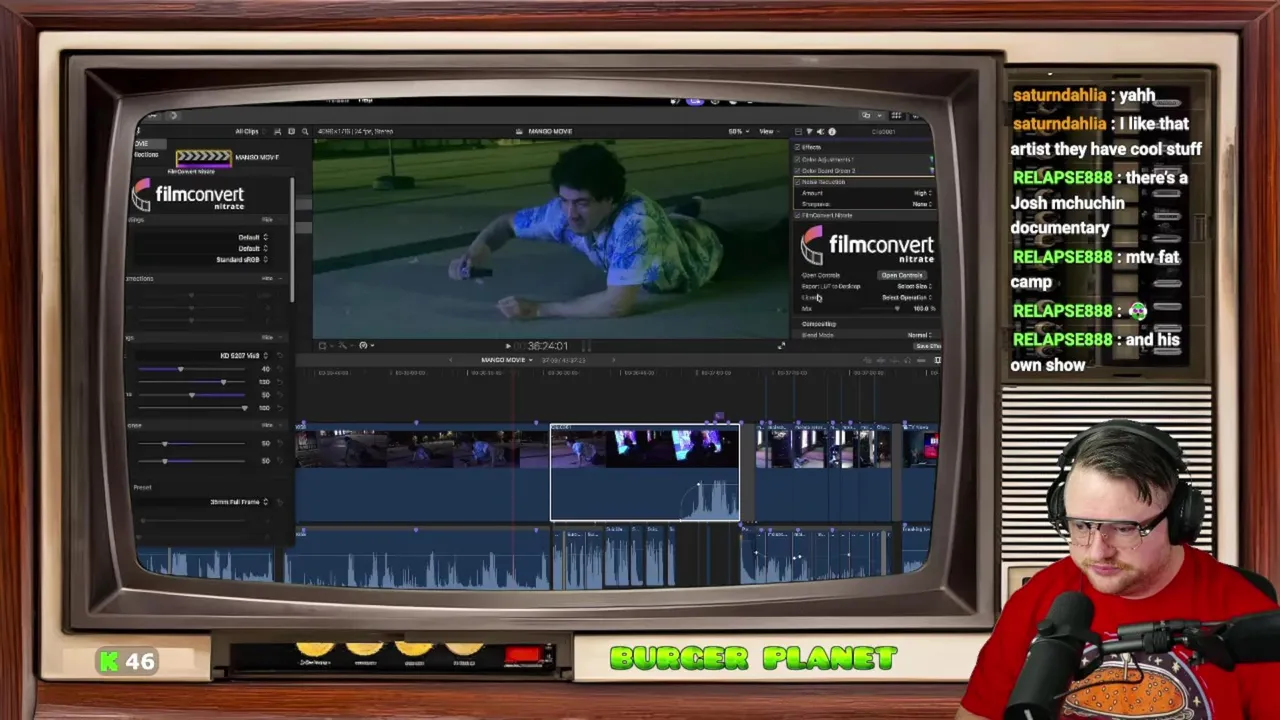Adjust the slider with value 130 in FilmConvert panel
This screenshot has width=1280, height=720.
click(193, 382)
